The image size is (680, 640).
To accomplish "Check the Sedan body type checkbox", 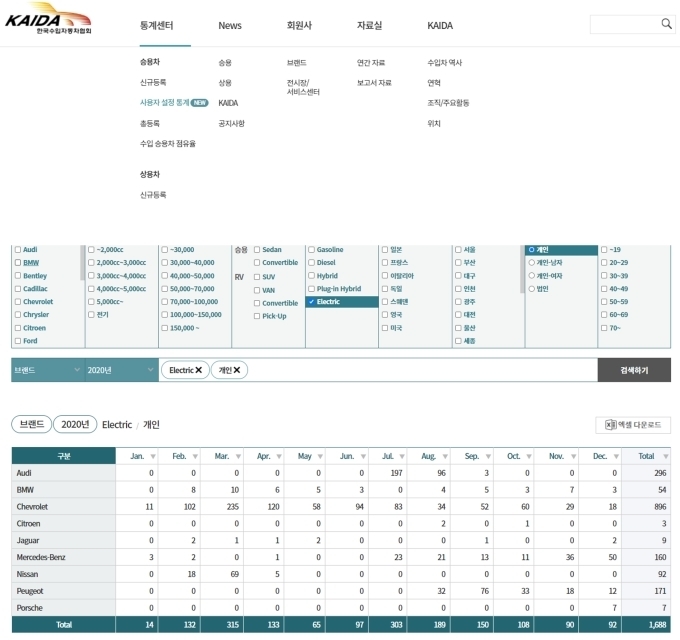I will pyautogui.click(x=257, y=249).
